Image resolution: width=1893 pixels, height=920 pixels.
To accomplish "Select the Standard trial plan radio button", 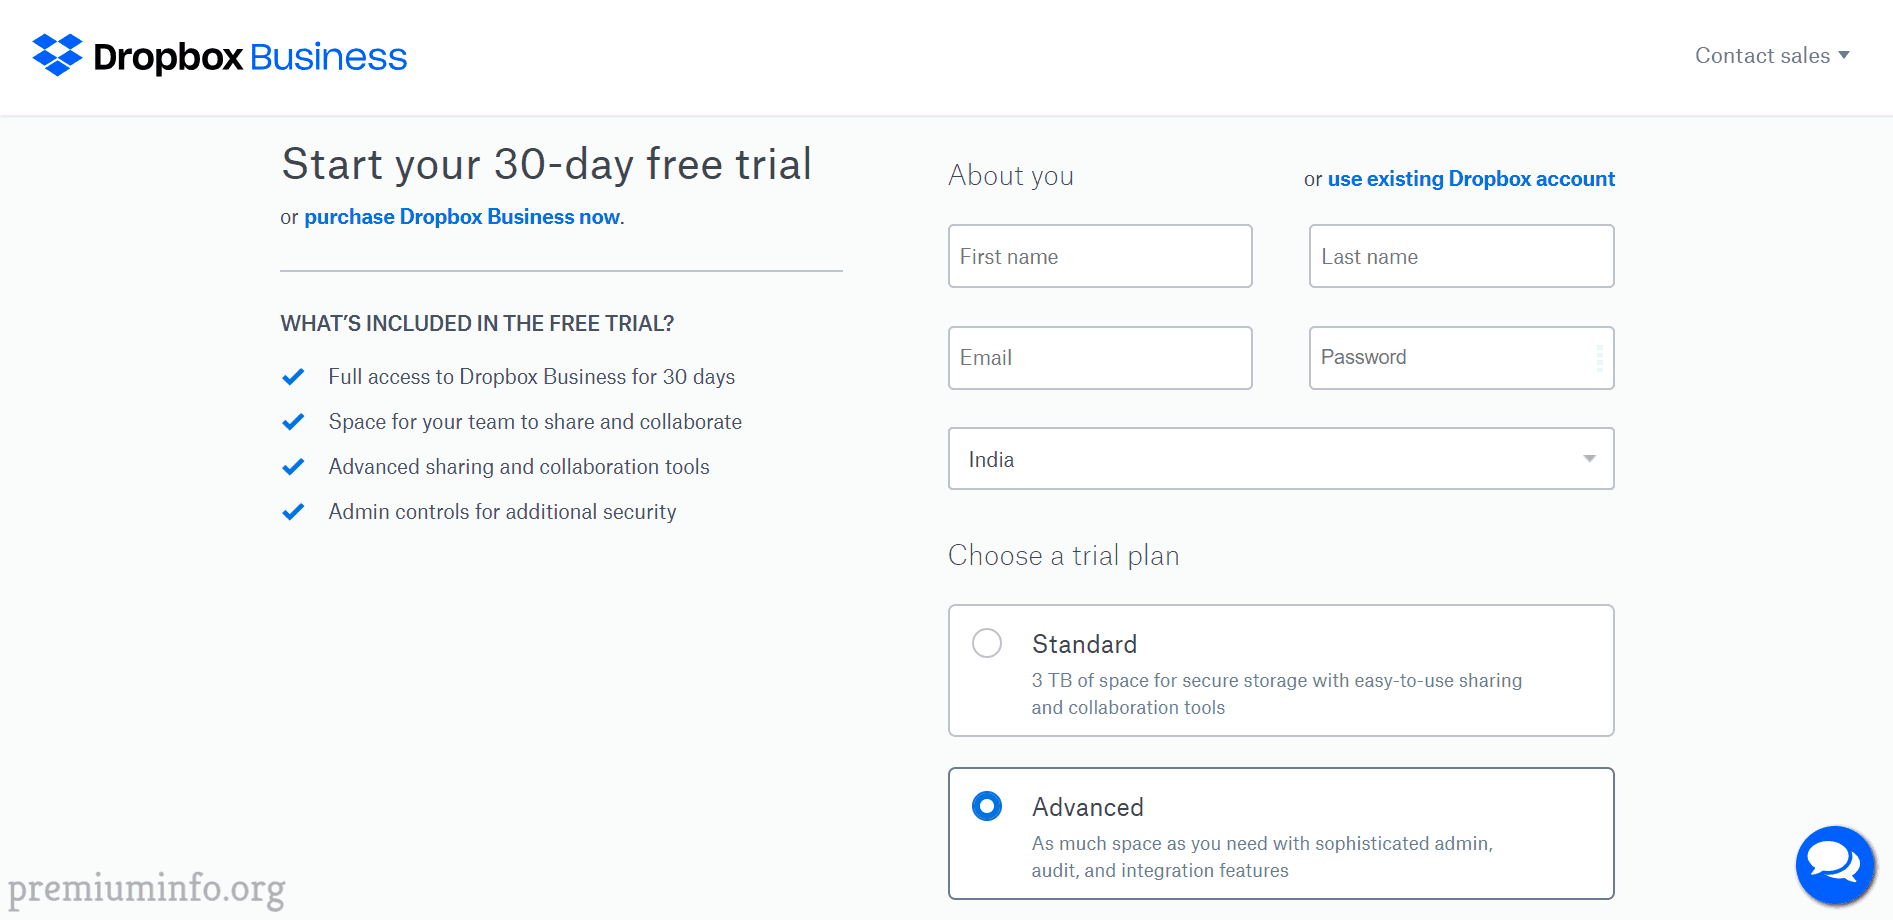I will [987, 643].
